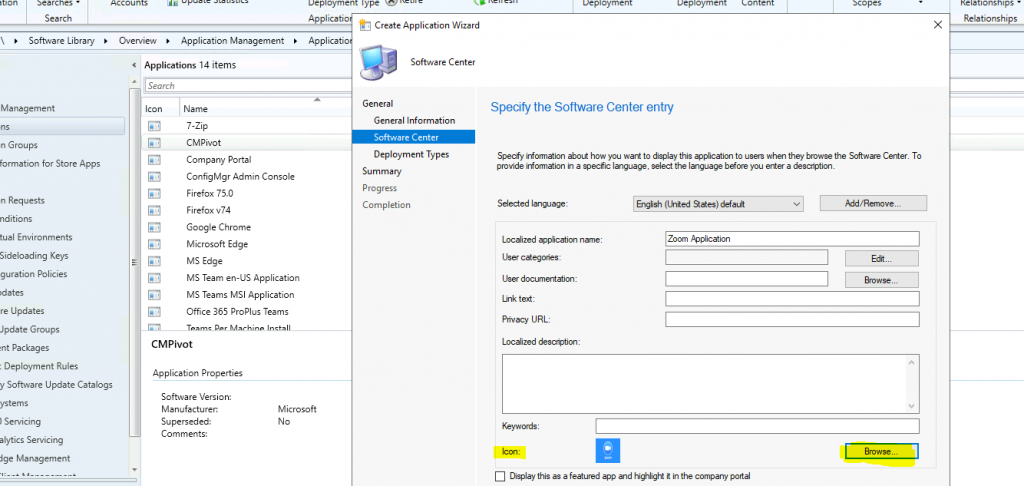The width and height of the screenshot is (1024, 486).
Task: Select Summary wizard step
Action: pos(382,171)
